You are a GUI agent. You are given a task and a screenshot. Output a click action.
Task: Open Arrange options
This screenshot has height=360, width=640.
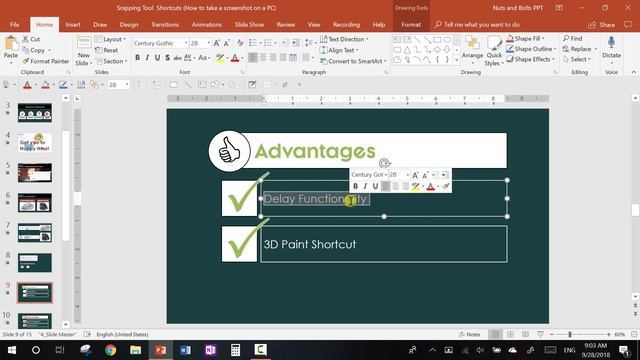(x=472, y=50)
